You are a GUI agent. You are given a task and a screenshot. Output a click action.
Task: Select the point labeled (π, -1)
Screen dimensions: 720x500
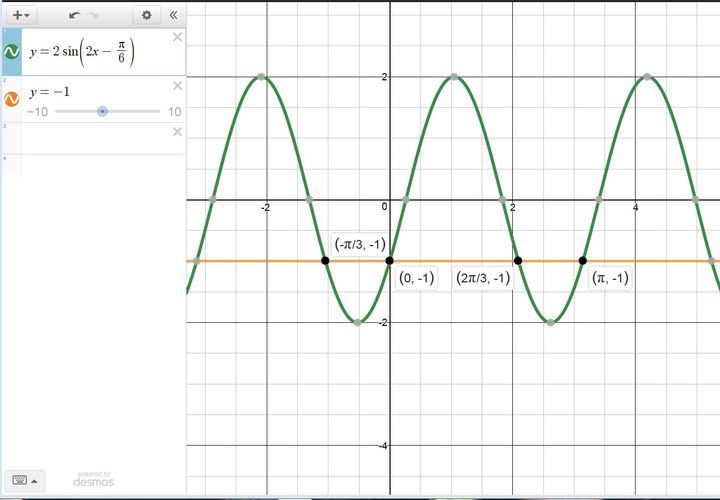click(x=582, y=261)
